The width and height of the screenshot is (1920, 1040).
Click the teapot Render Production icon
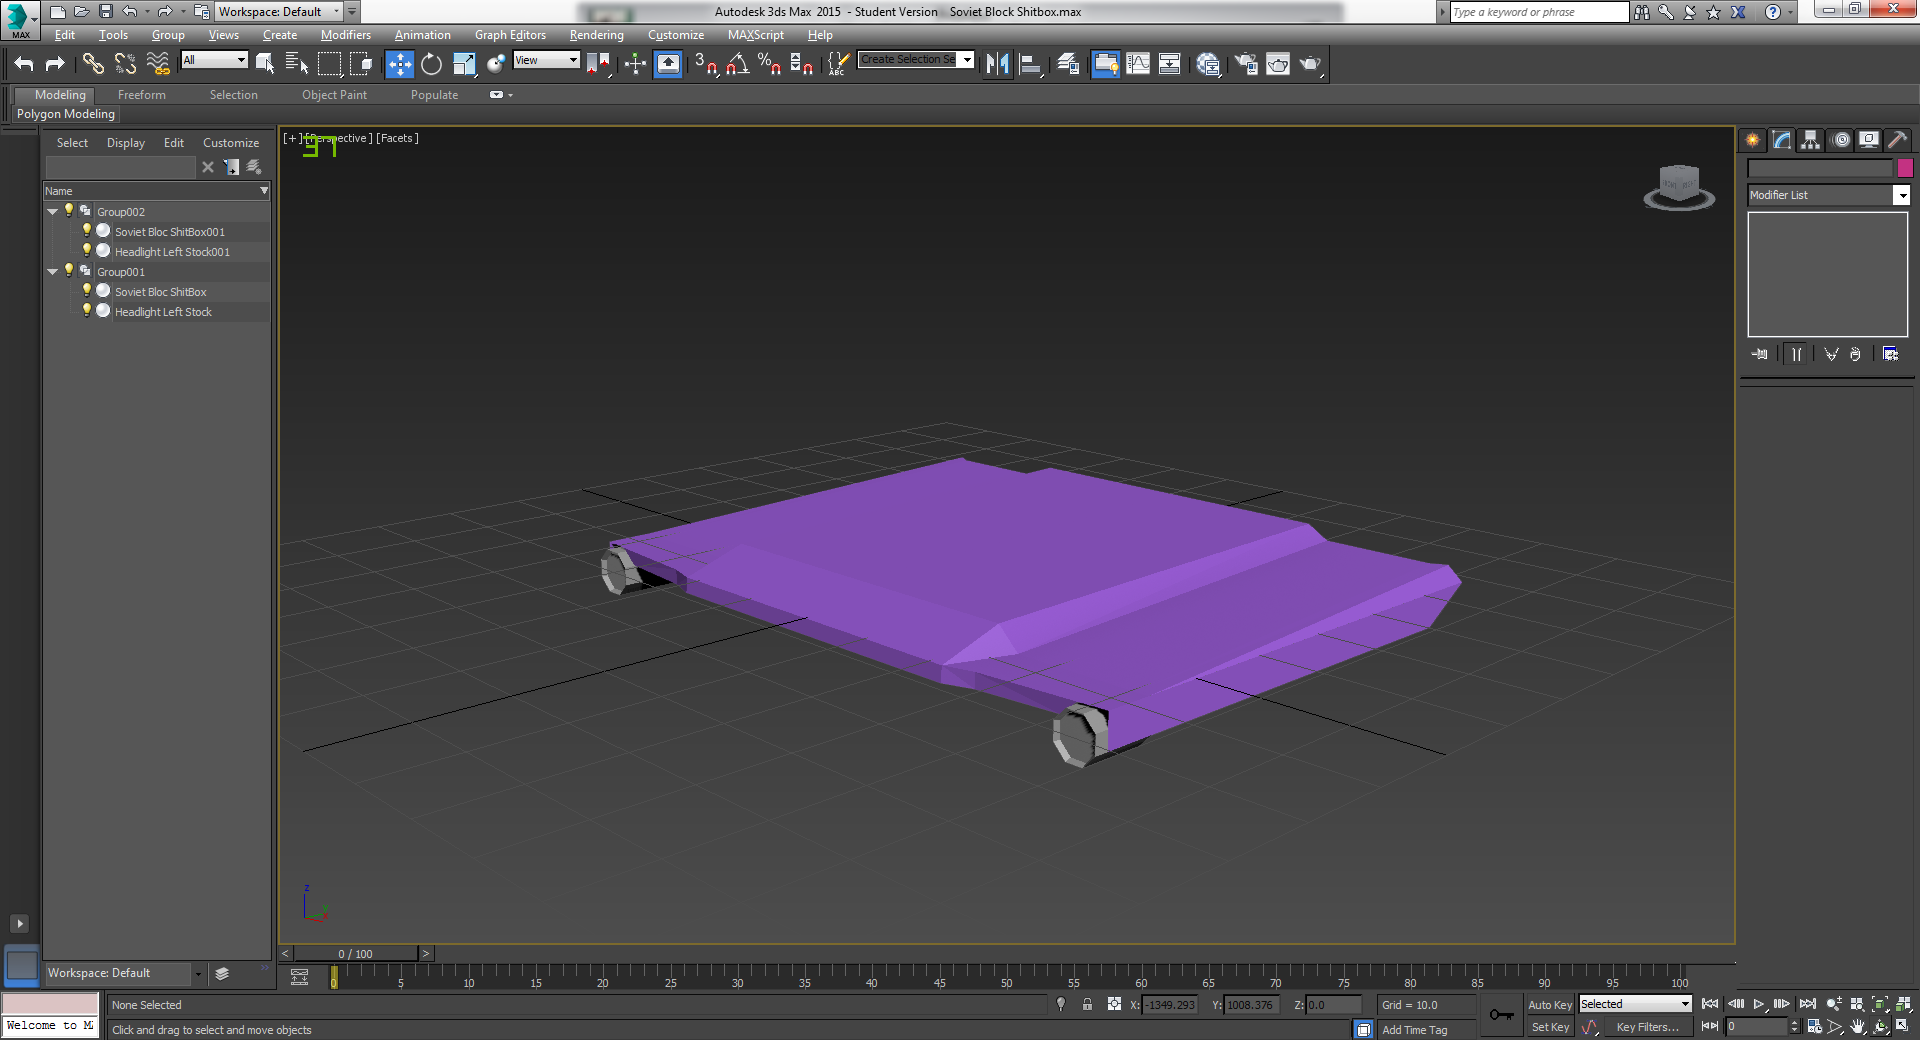click(x=1310, y=64)
